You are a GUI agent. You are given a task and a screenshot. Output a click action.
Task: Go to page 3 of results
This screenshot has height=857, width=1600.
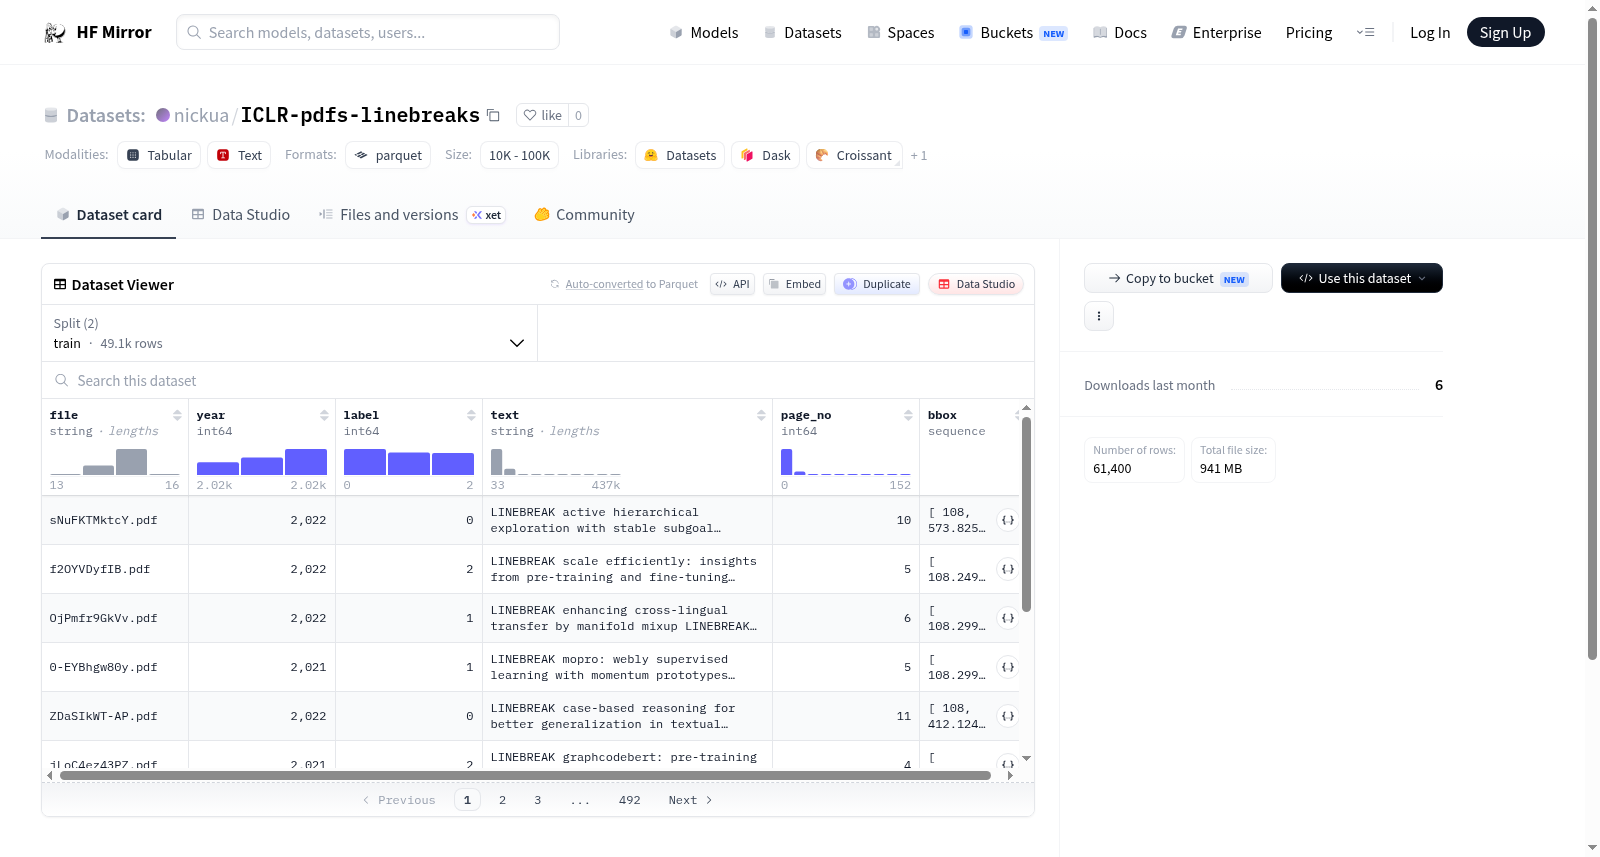pos(537,800)
